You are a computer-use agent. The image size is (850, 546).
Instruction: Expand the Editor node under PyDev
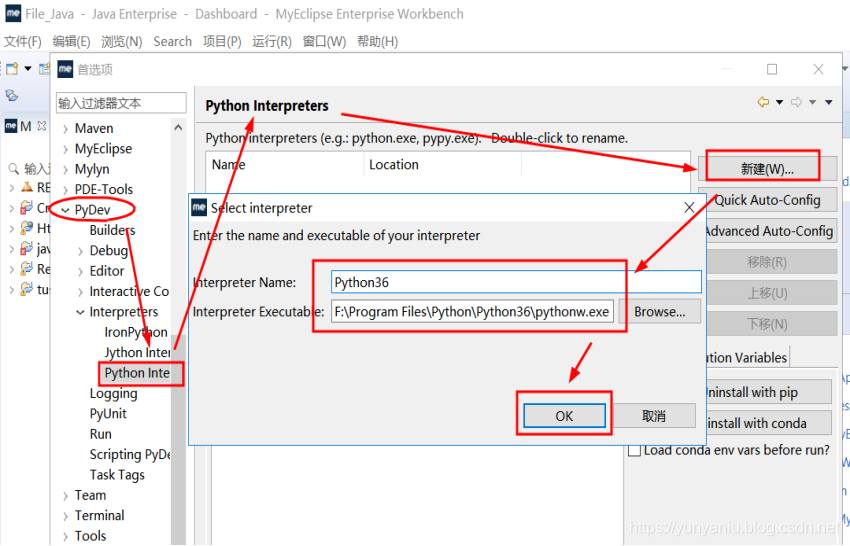click(x=80, y=272)
